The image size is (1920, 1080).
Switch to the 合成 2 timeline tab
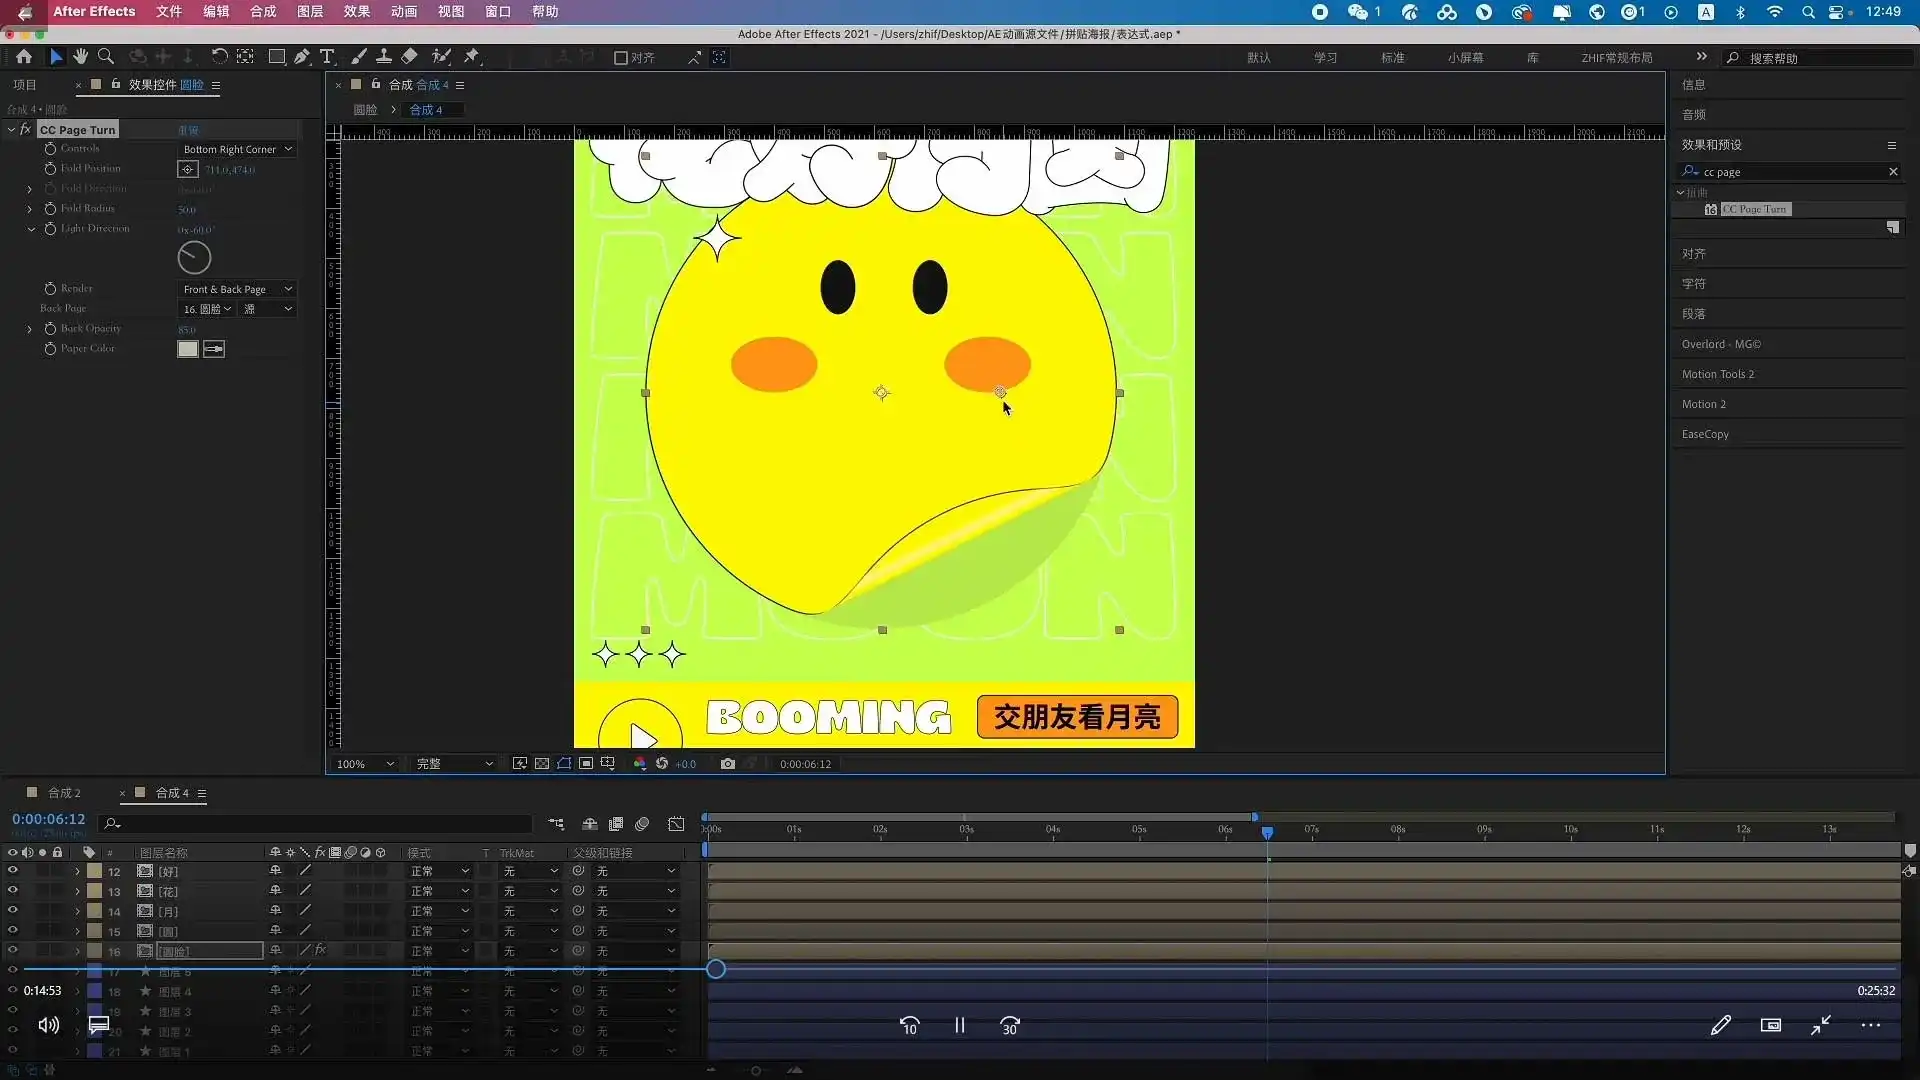tap(64, 793)
